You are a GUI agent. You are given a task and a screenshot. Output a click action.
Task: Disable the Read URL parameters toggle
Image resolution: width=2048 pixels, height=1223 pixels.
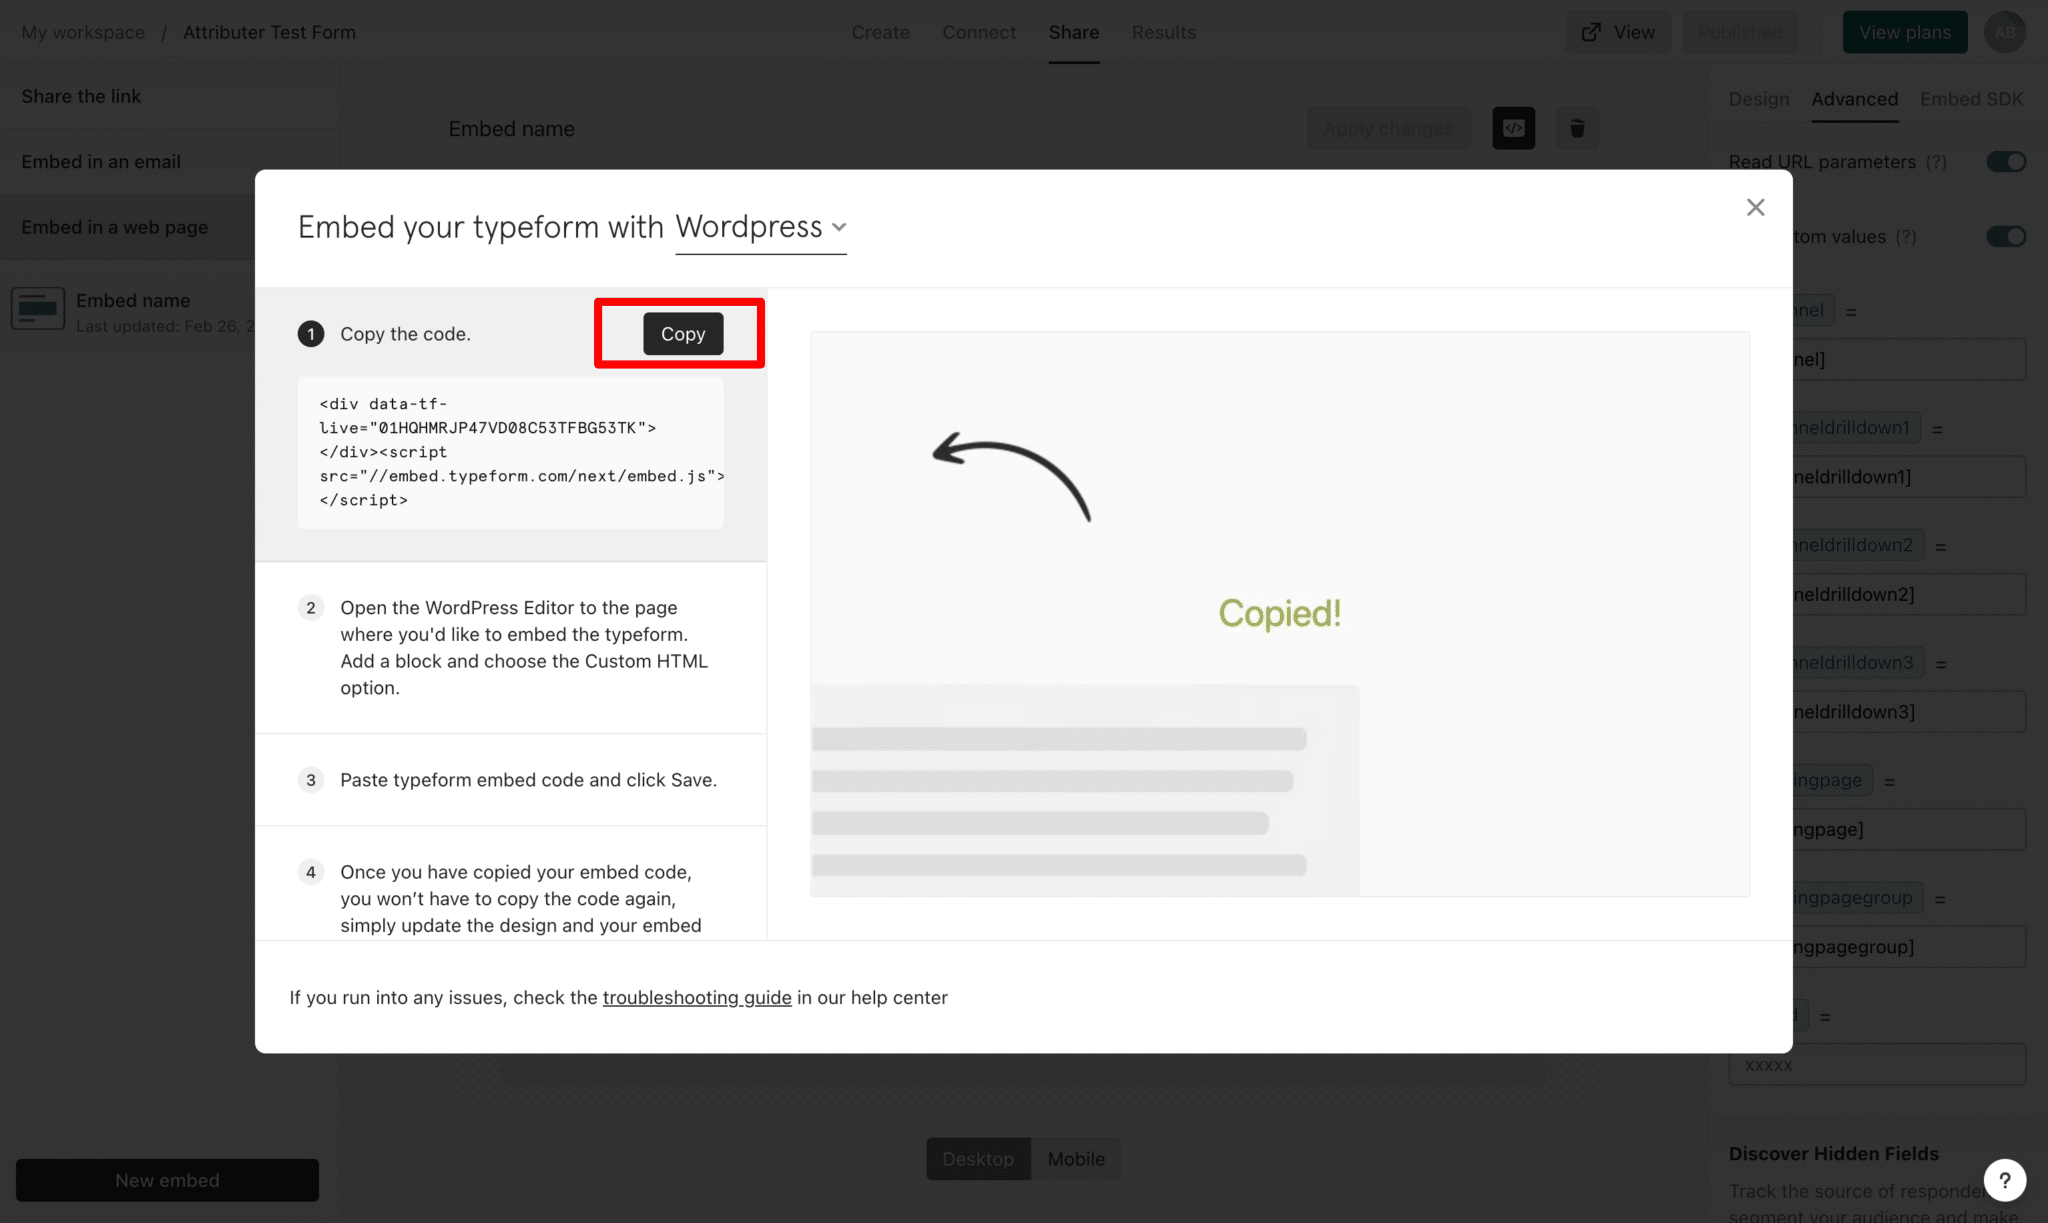tap(2006, 161)
